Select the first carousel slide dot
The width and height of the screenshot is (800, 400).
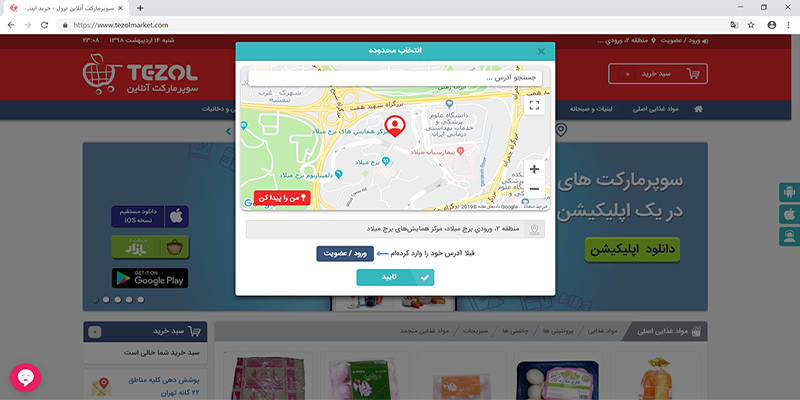pos(95,299)
